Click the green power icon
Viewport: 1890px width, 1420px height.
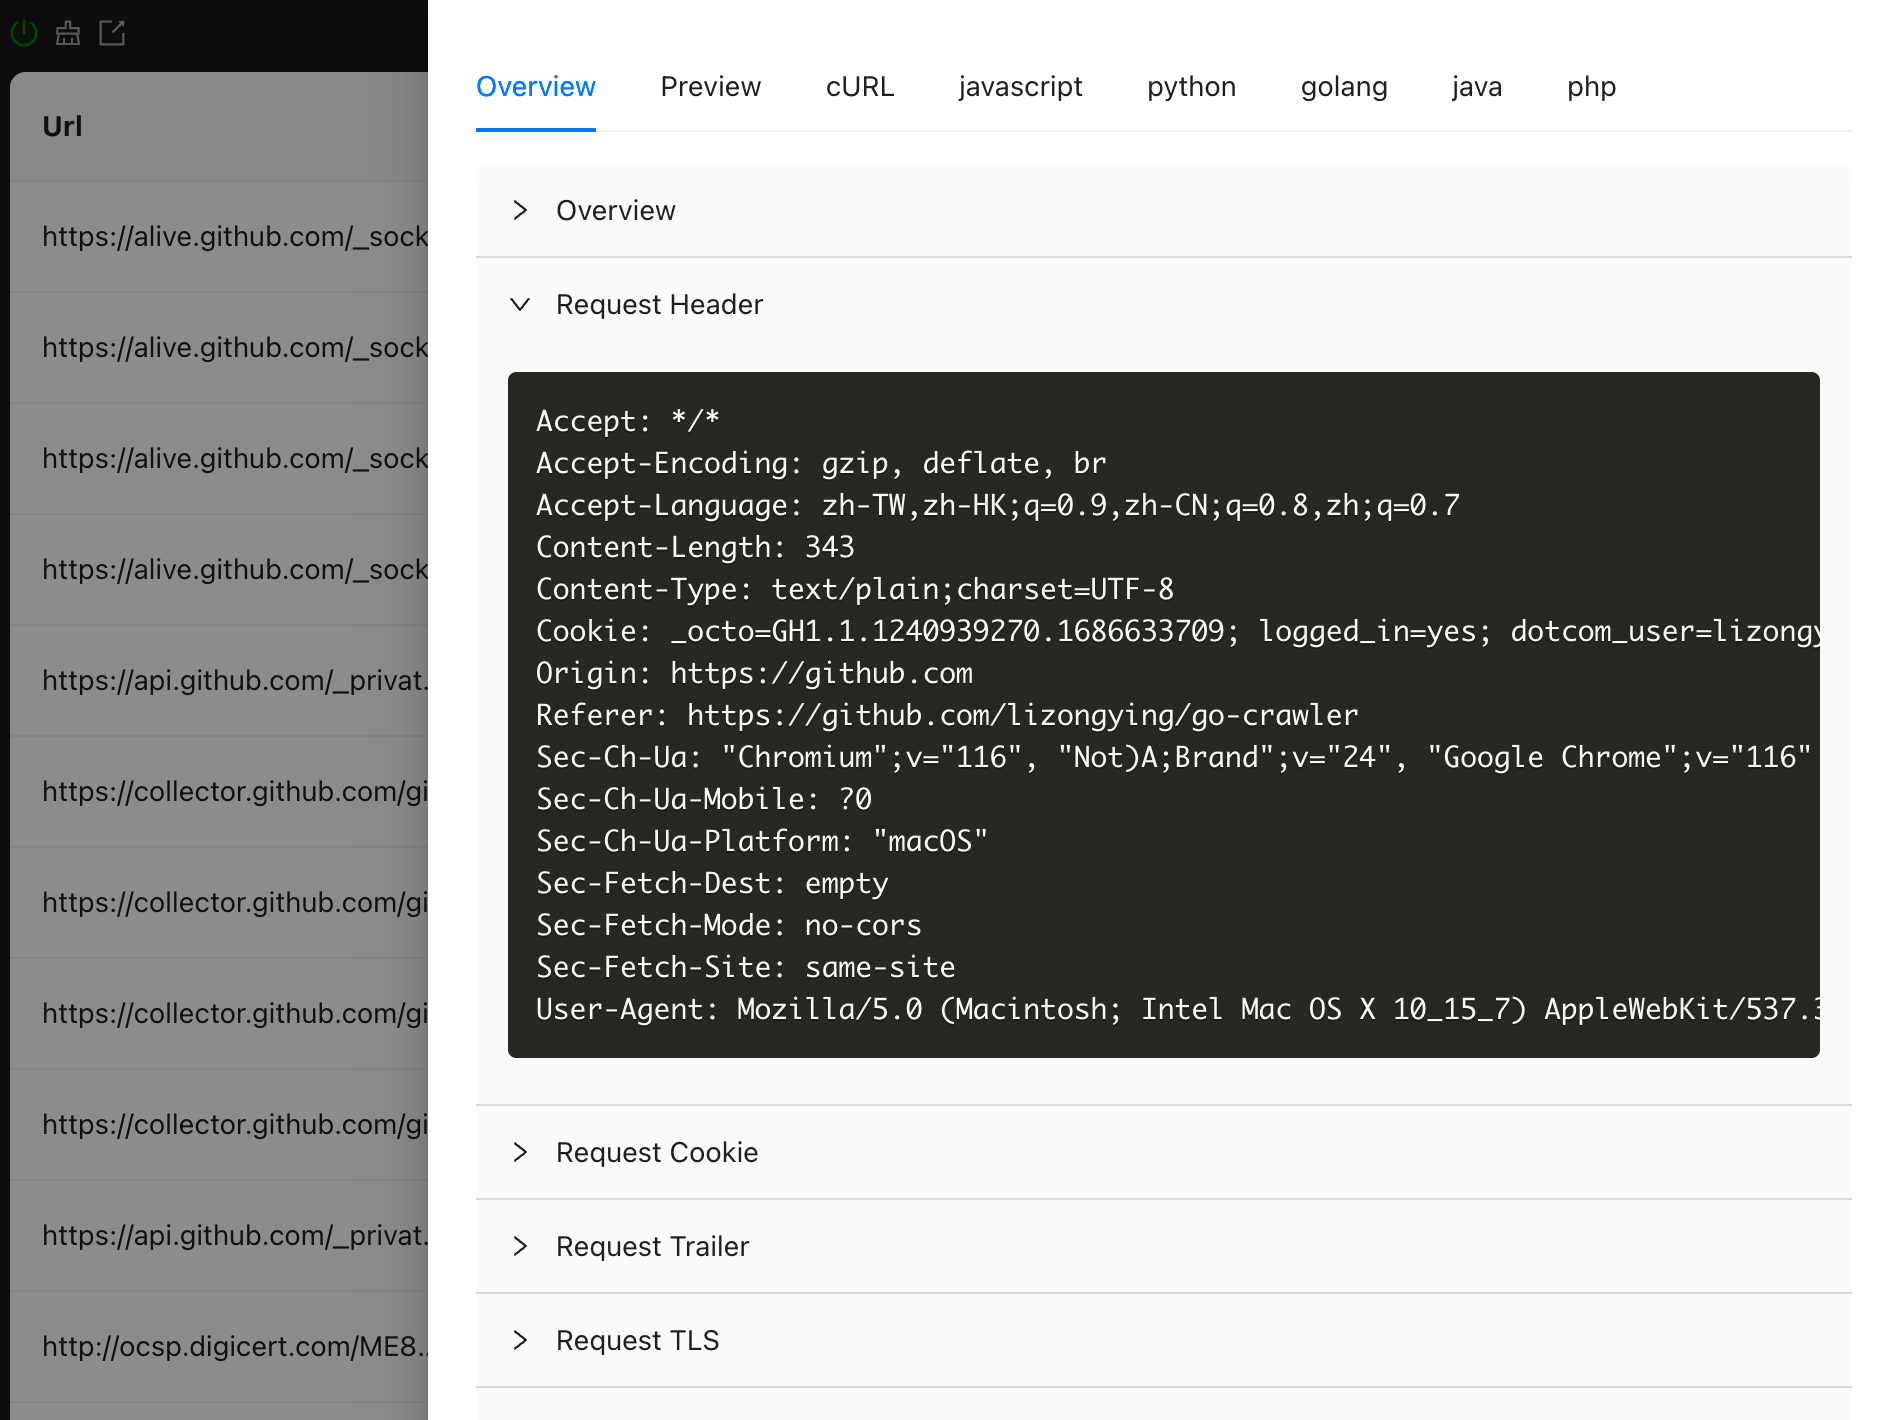[24, 33]
